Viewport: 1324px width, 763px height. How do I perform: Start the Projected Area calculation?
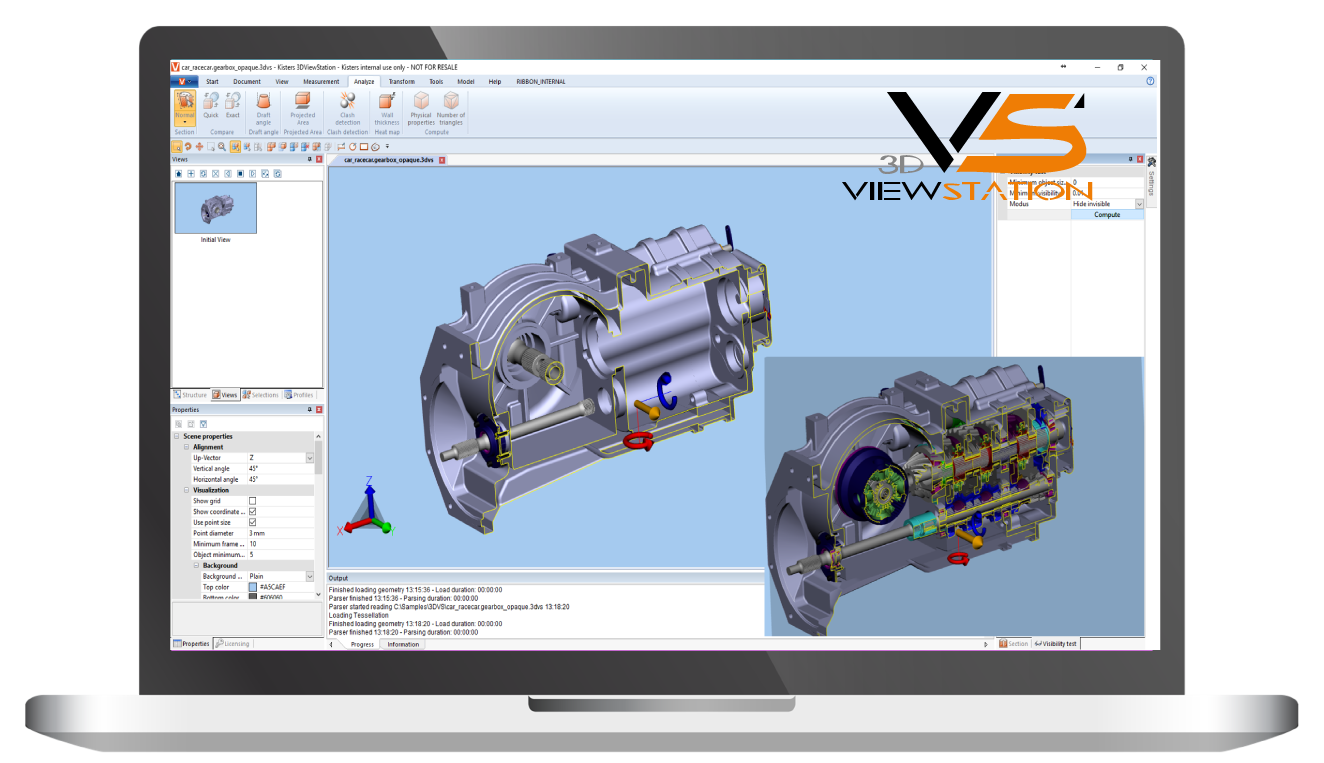(302, 108)
